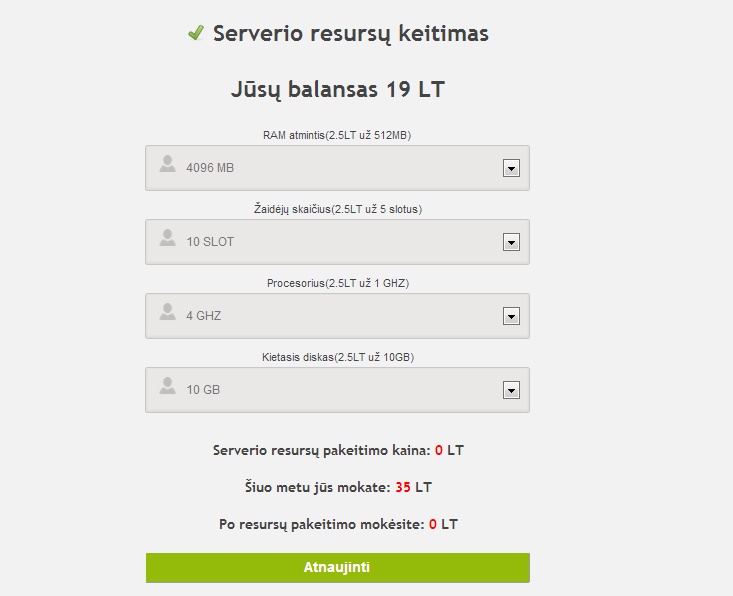
Task: Click the Serverio resursų keitimas heading
Action: click(x=351, y=34)
